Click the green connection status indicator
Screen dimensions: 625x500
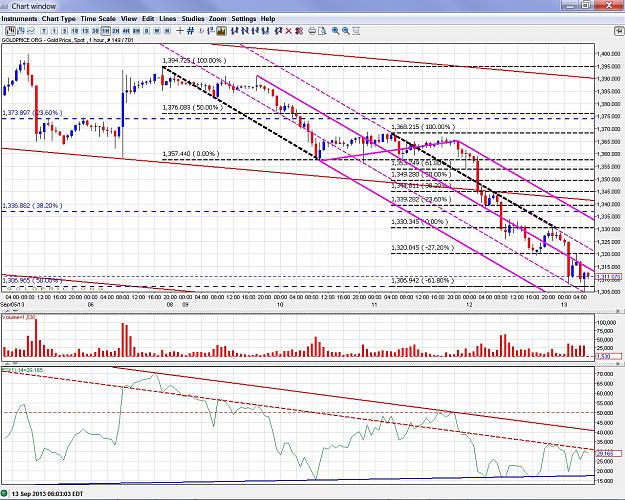coord(4,493)
